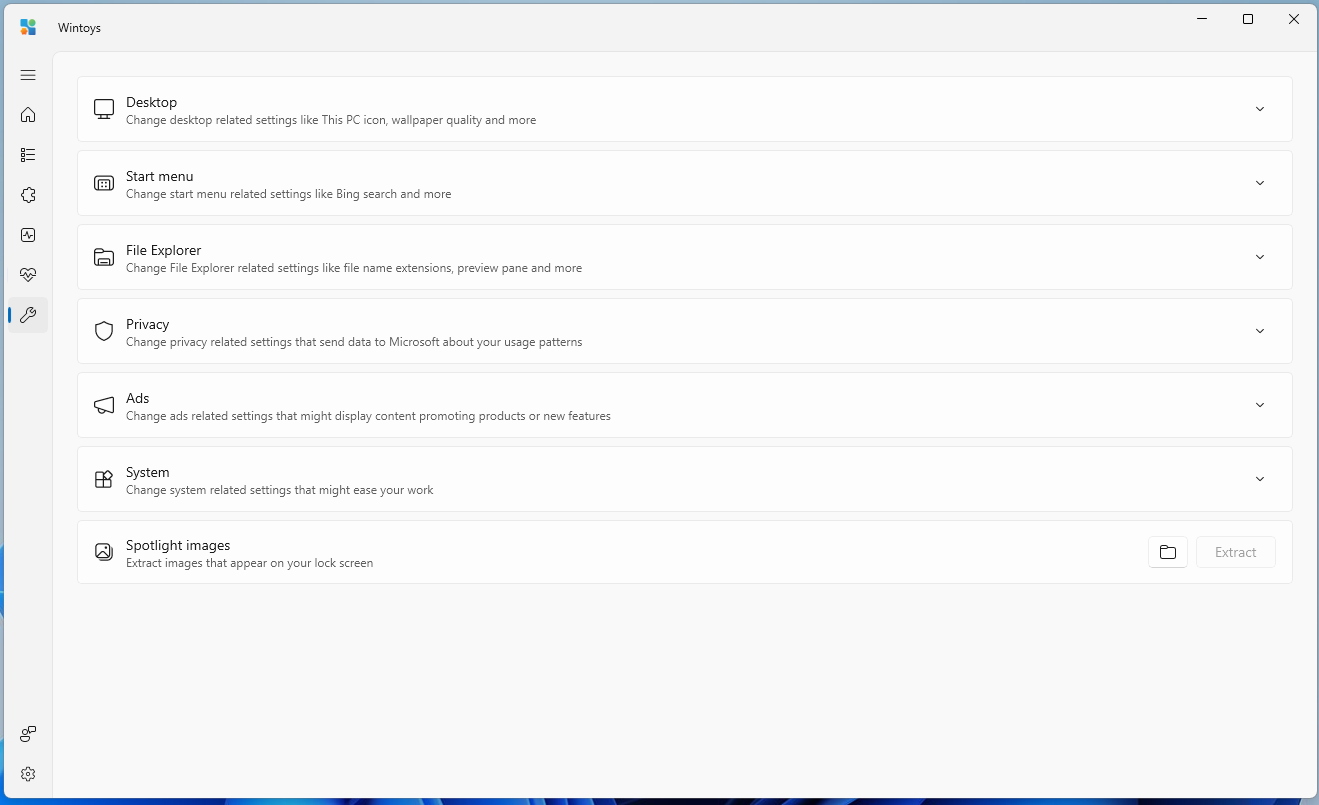Click the Extract button
Image resolution: width=1319 pixels, height=805 pixels.
(x=1236, y=552)
